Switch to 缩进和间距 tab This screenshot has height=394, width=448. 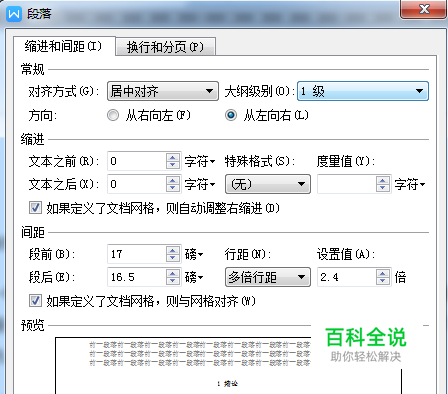pos(64,46)
